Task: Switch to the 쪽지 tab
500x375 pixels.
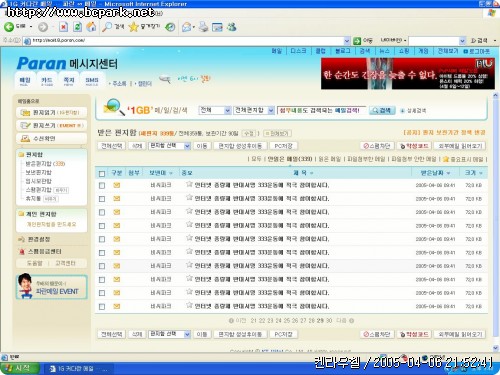Action: (x=69, y=81)
